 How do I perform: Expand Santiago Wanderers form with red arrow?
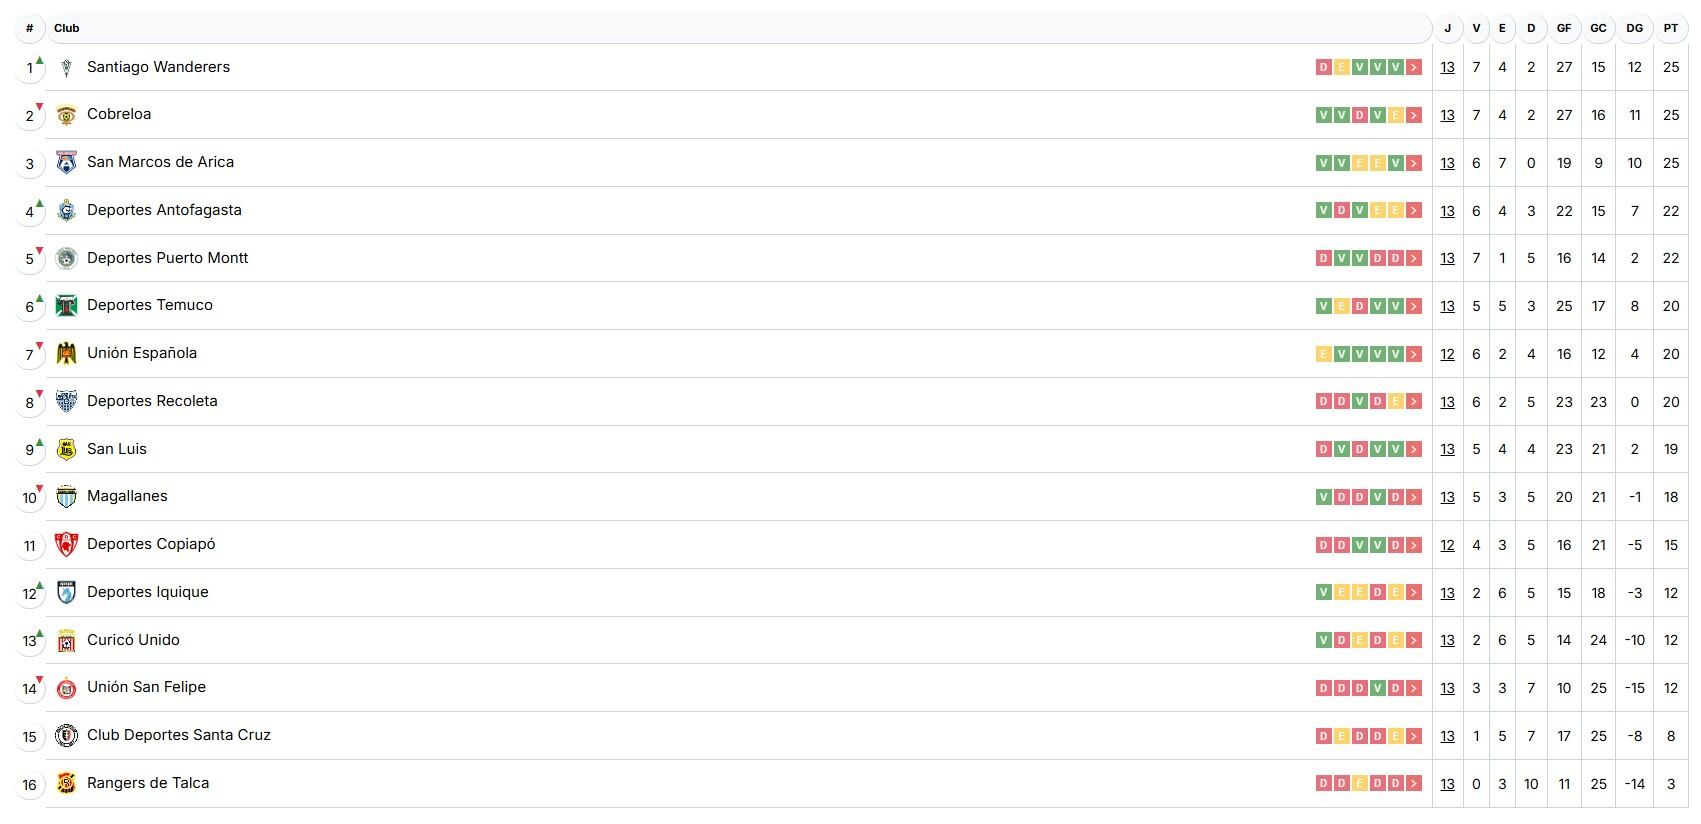tap(1414, 67)
